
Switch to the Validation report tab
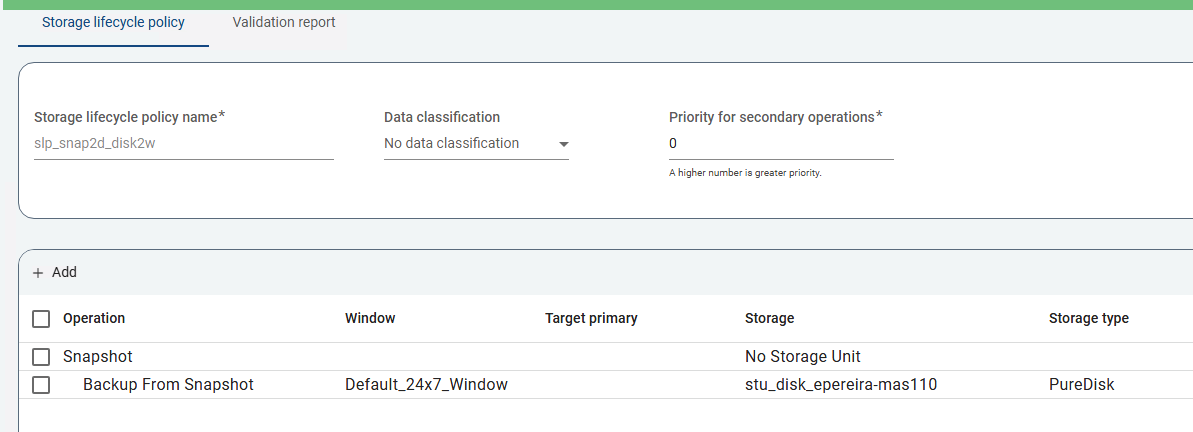(284, 22)
